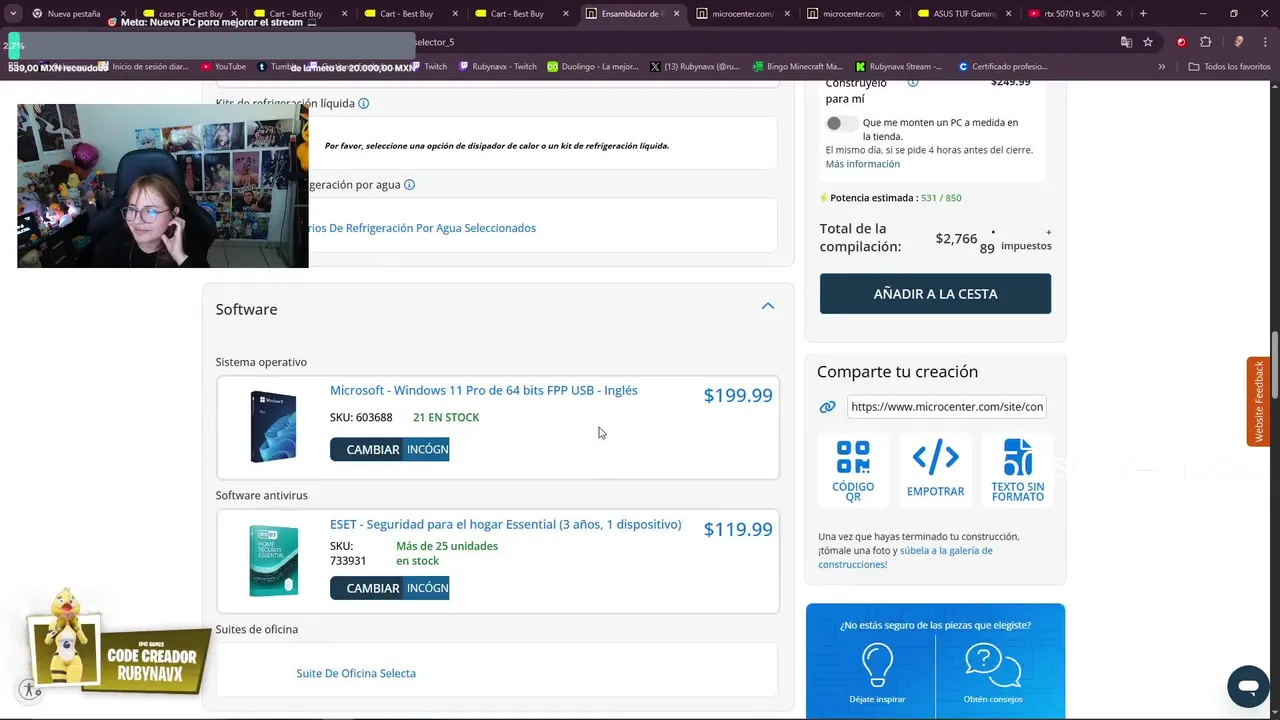Switch to the ASUS TUF Gaming tab
The width and height of the screenshot is (1280, 720).
(x=964, y=14)
